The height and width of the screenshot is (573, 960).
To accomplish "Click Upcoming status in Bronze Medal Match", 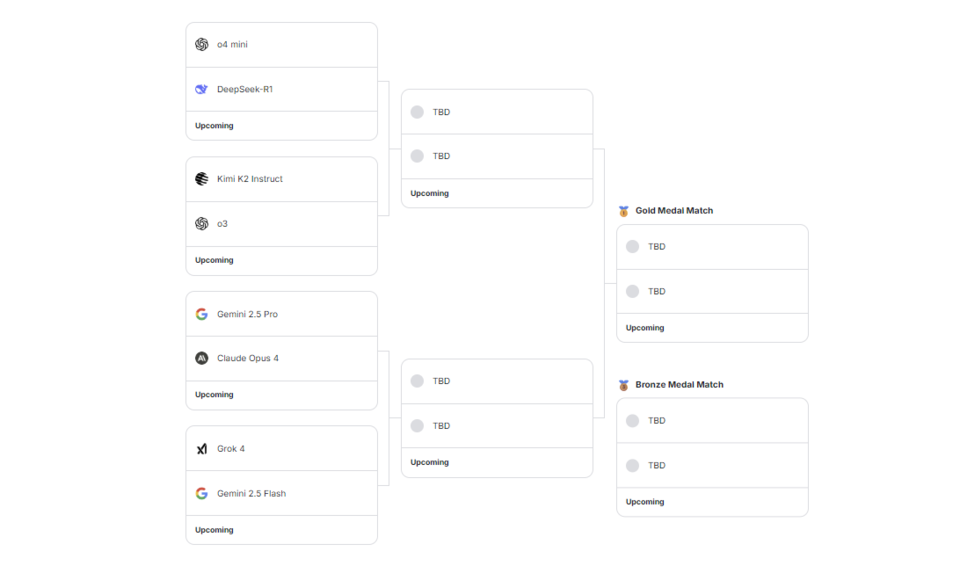I will click(x=645, y=502).
